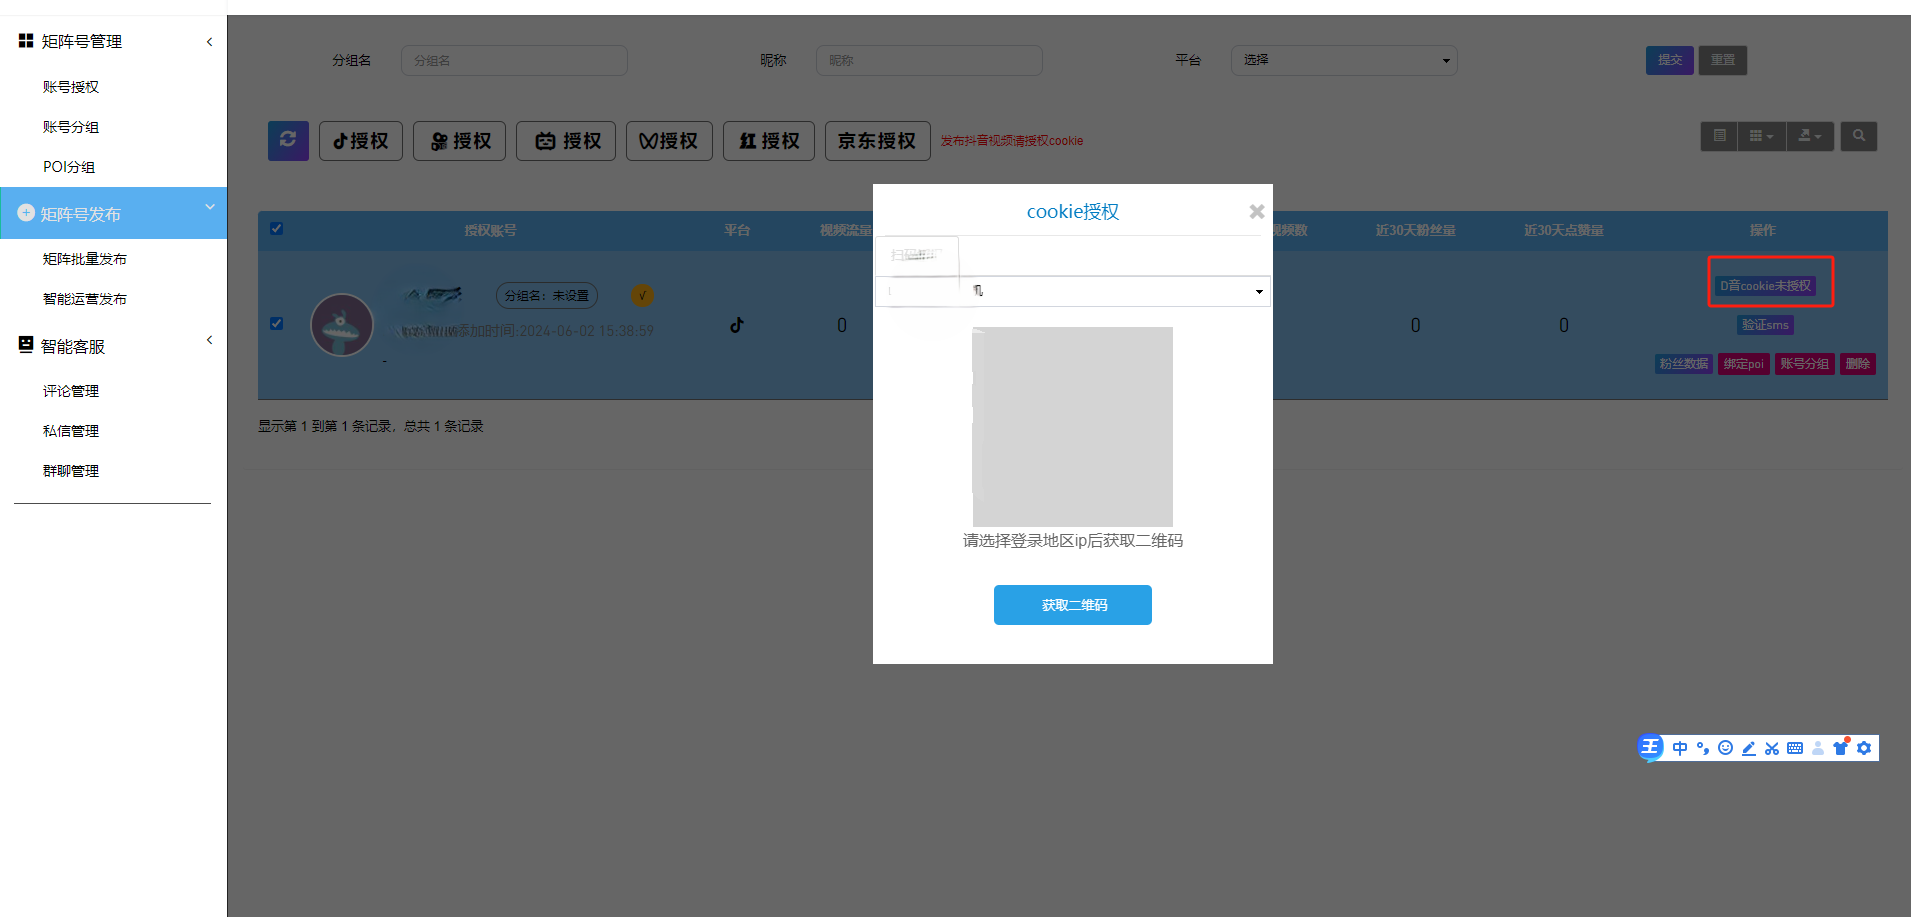Image resolution: width=1911 pixels, height=917 pixels.
Task: Click the QR code placeholder image
Action: click(1073, 427)
